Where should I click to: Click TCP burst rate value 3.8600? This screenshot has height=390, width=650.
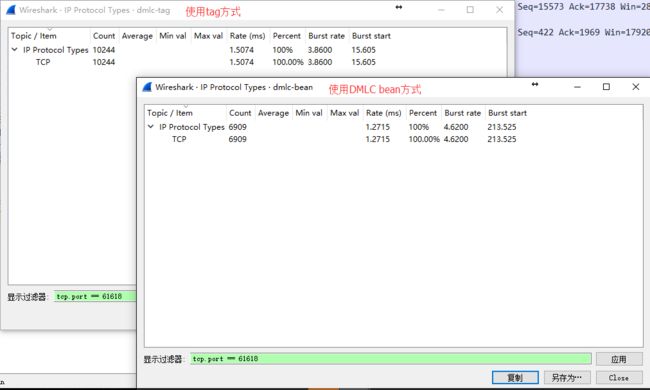tap(320, 62)
